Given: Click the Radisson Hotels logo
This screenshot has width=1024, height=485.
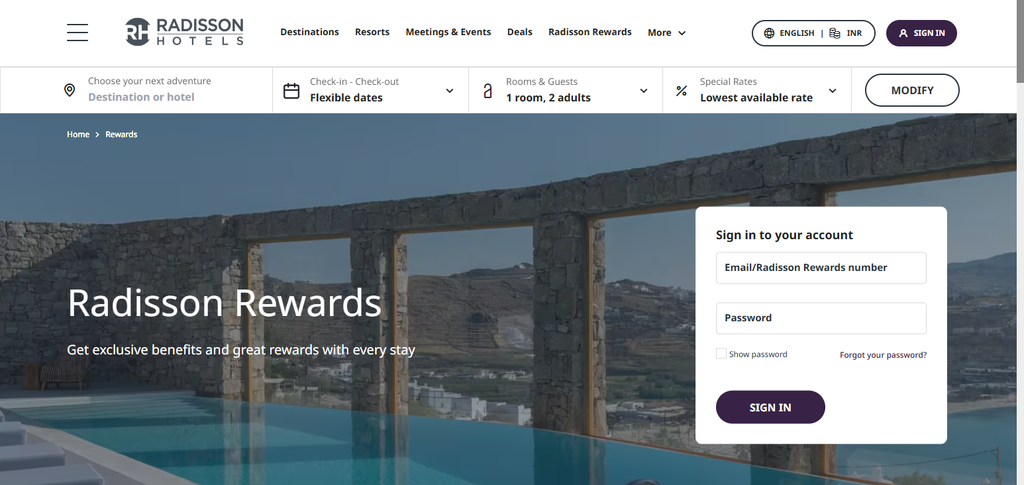Looking at the screenshot, I should [184, 31].
